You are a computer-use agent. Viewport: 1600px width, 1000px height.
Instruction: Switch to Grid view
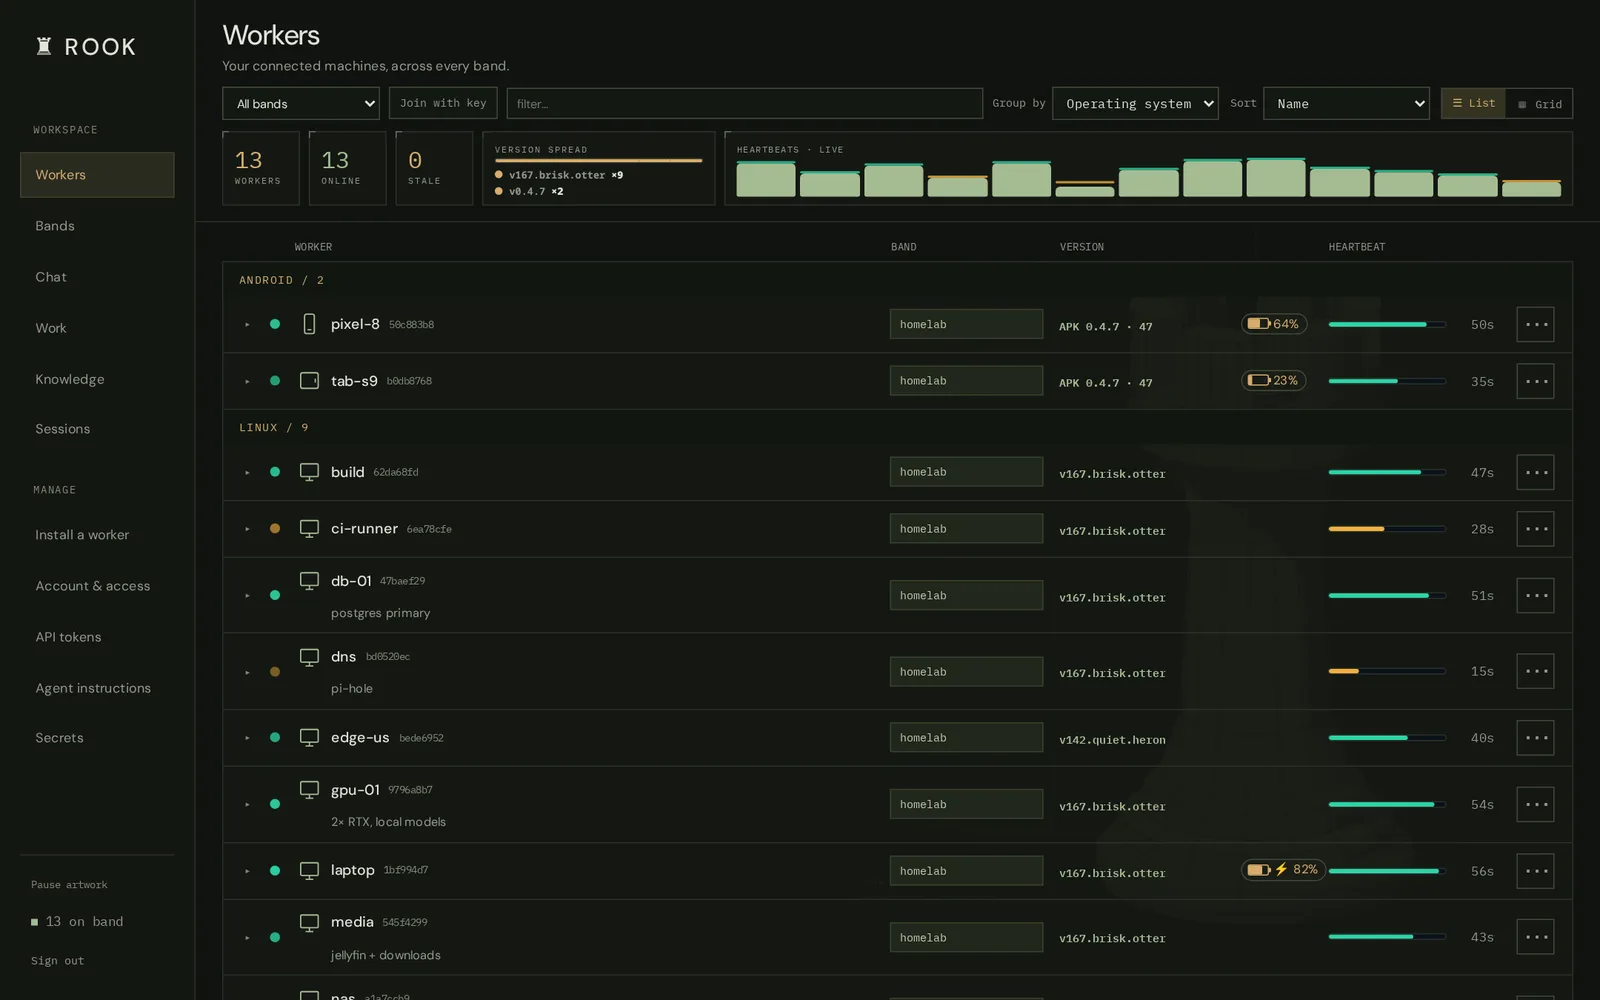click(x=1539, y=104)
